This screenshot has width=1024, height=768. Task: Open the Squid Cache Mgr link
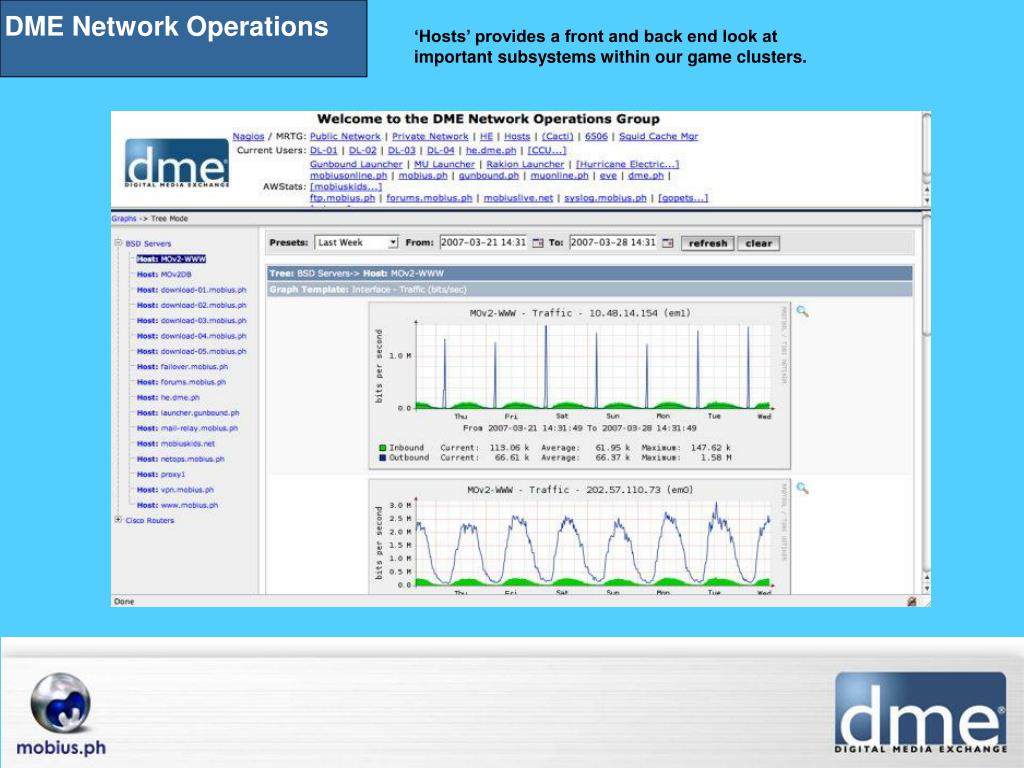pos(658,136)
